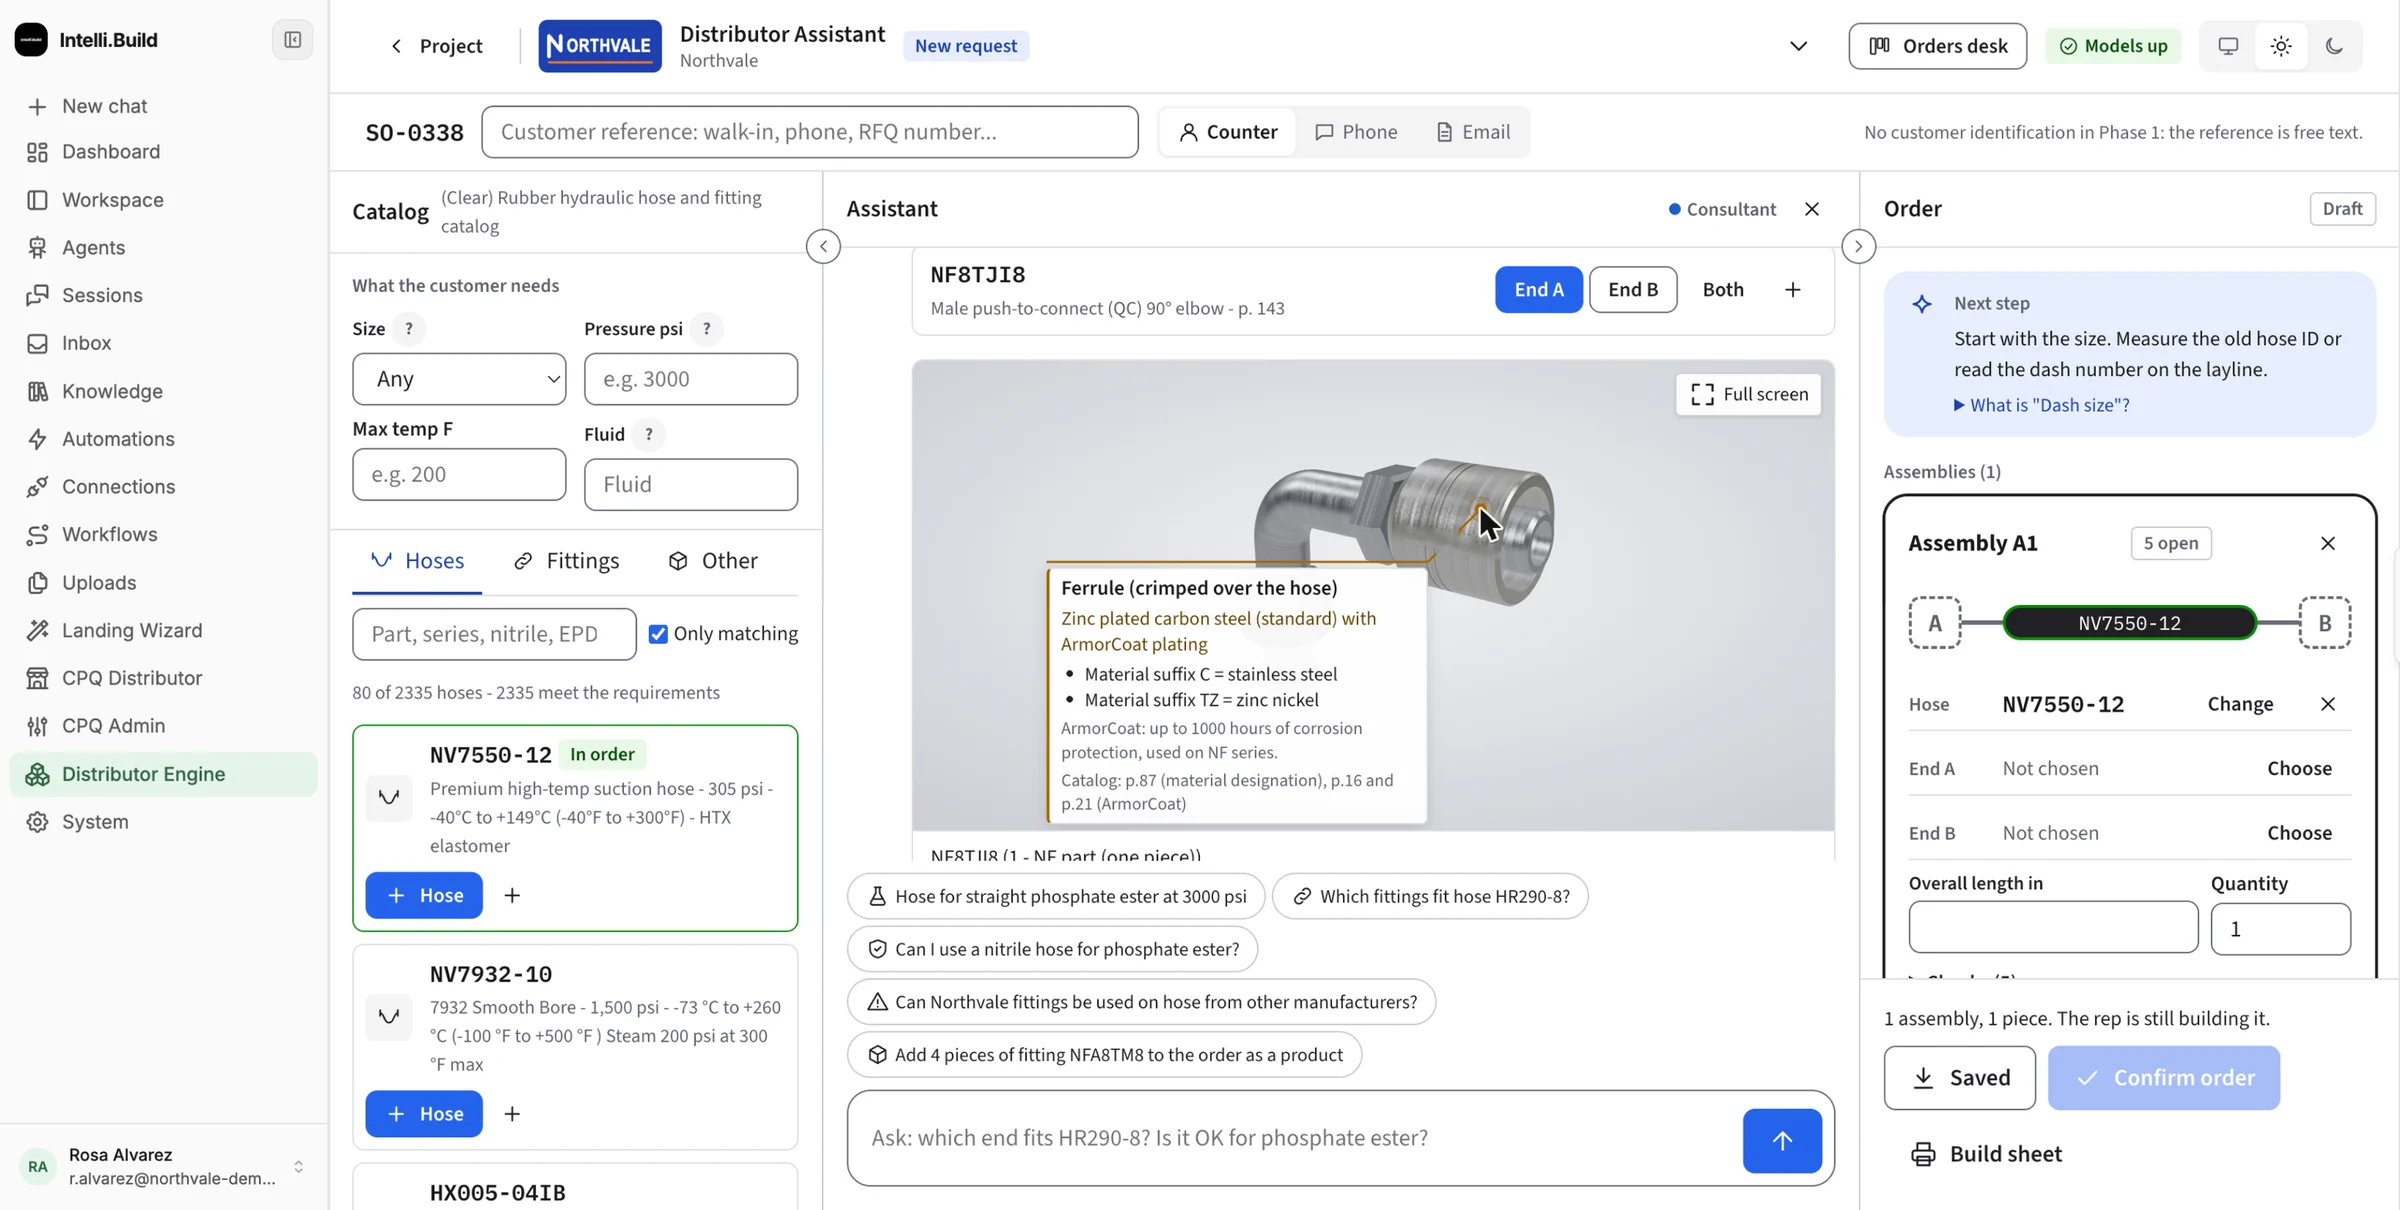Expand the header chevron dropdown
This screenshot has height=1210, width=2400.
(x=1798, y=46)
